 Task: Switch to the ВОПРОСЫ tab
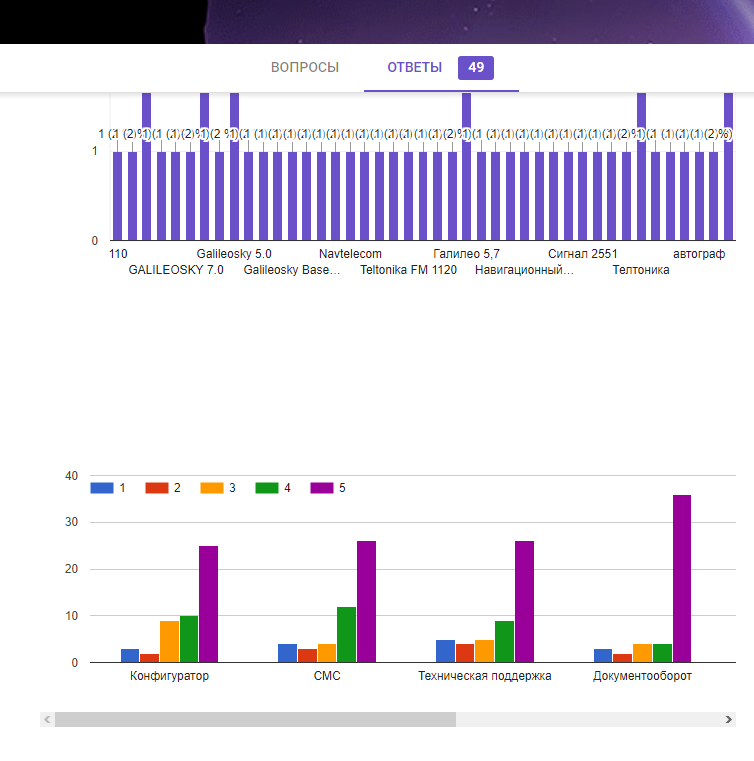(x=305, y=68)
